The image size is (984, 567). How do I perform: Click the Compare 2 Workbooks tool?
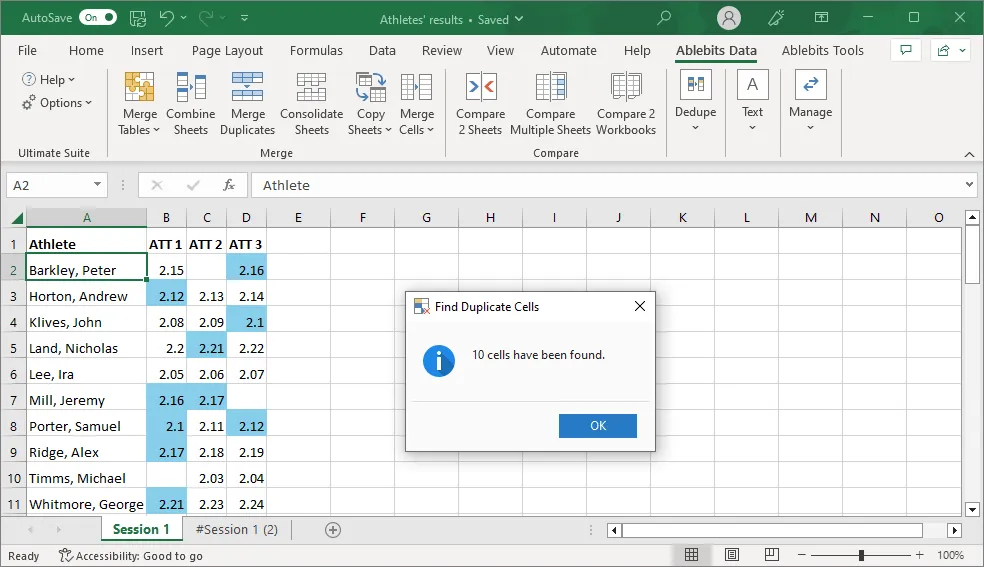626,103
